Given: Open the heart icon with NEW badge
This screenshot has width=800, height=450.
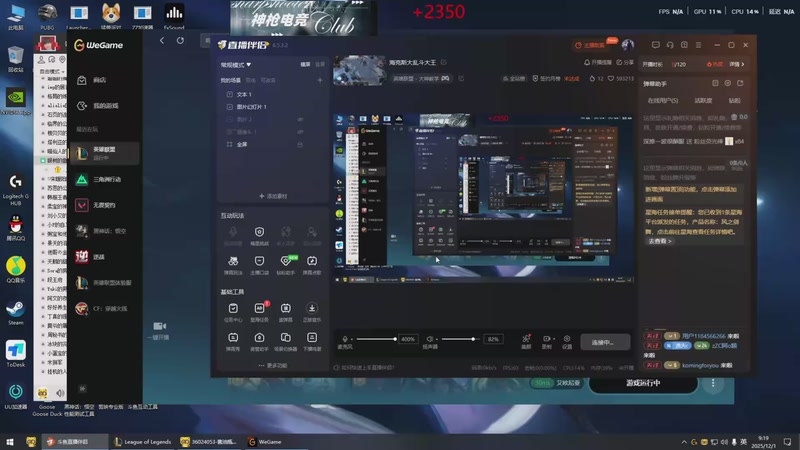Looking at the screenshot, I should coord(286,261).
